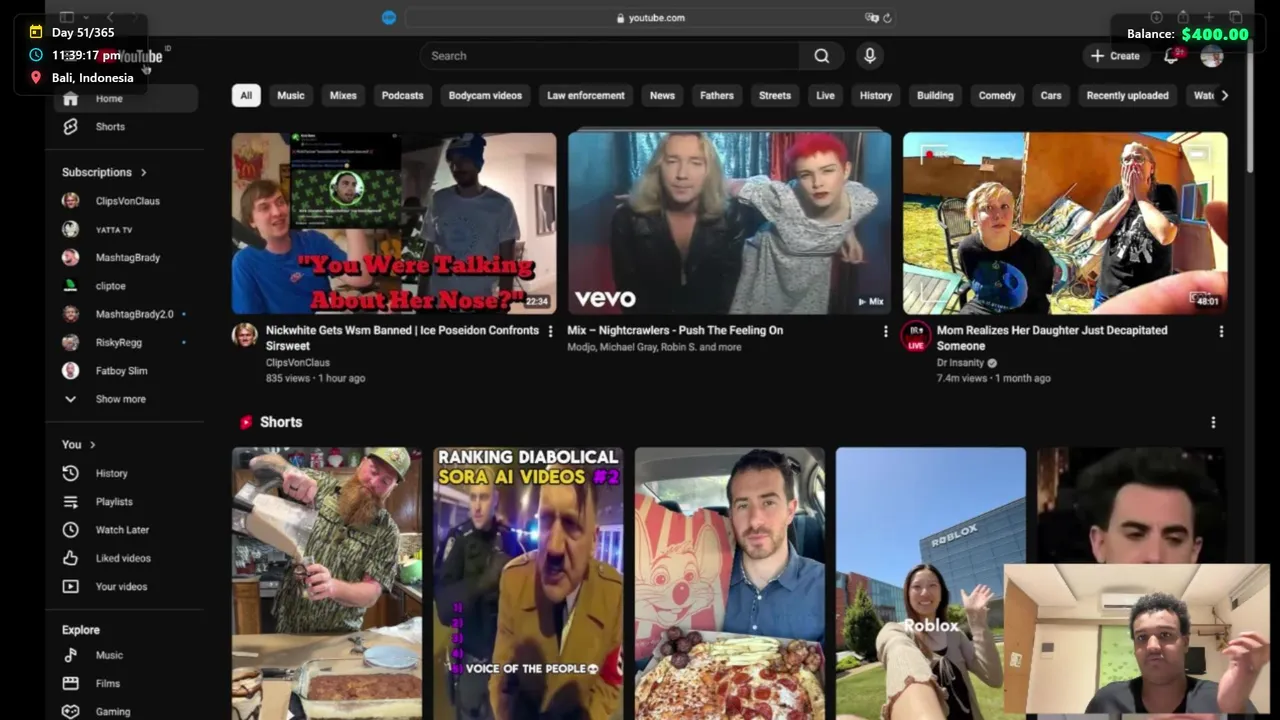Open Liked videos in the sidebar
1280x720 pixels.
coord(125,558)
